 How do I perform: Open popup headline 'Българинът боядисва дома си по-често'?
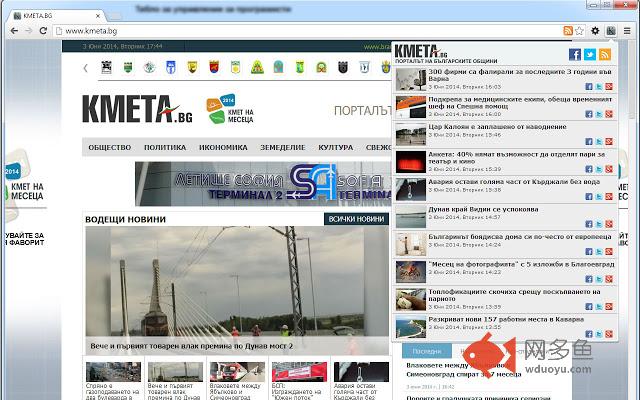coord(520,237)
